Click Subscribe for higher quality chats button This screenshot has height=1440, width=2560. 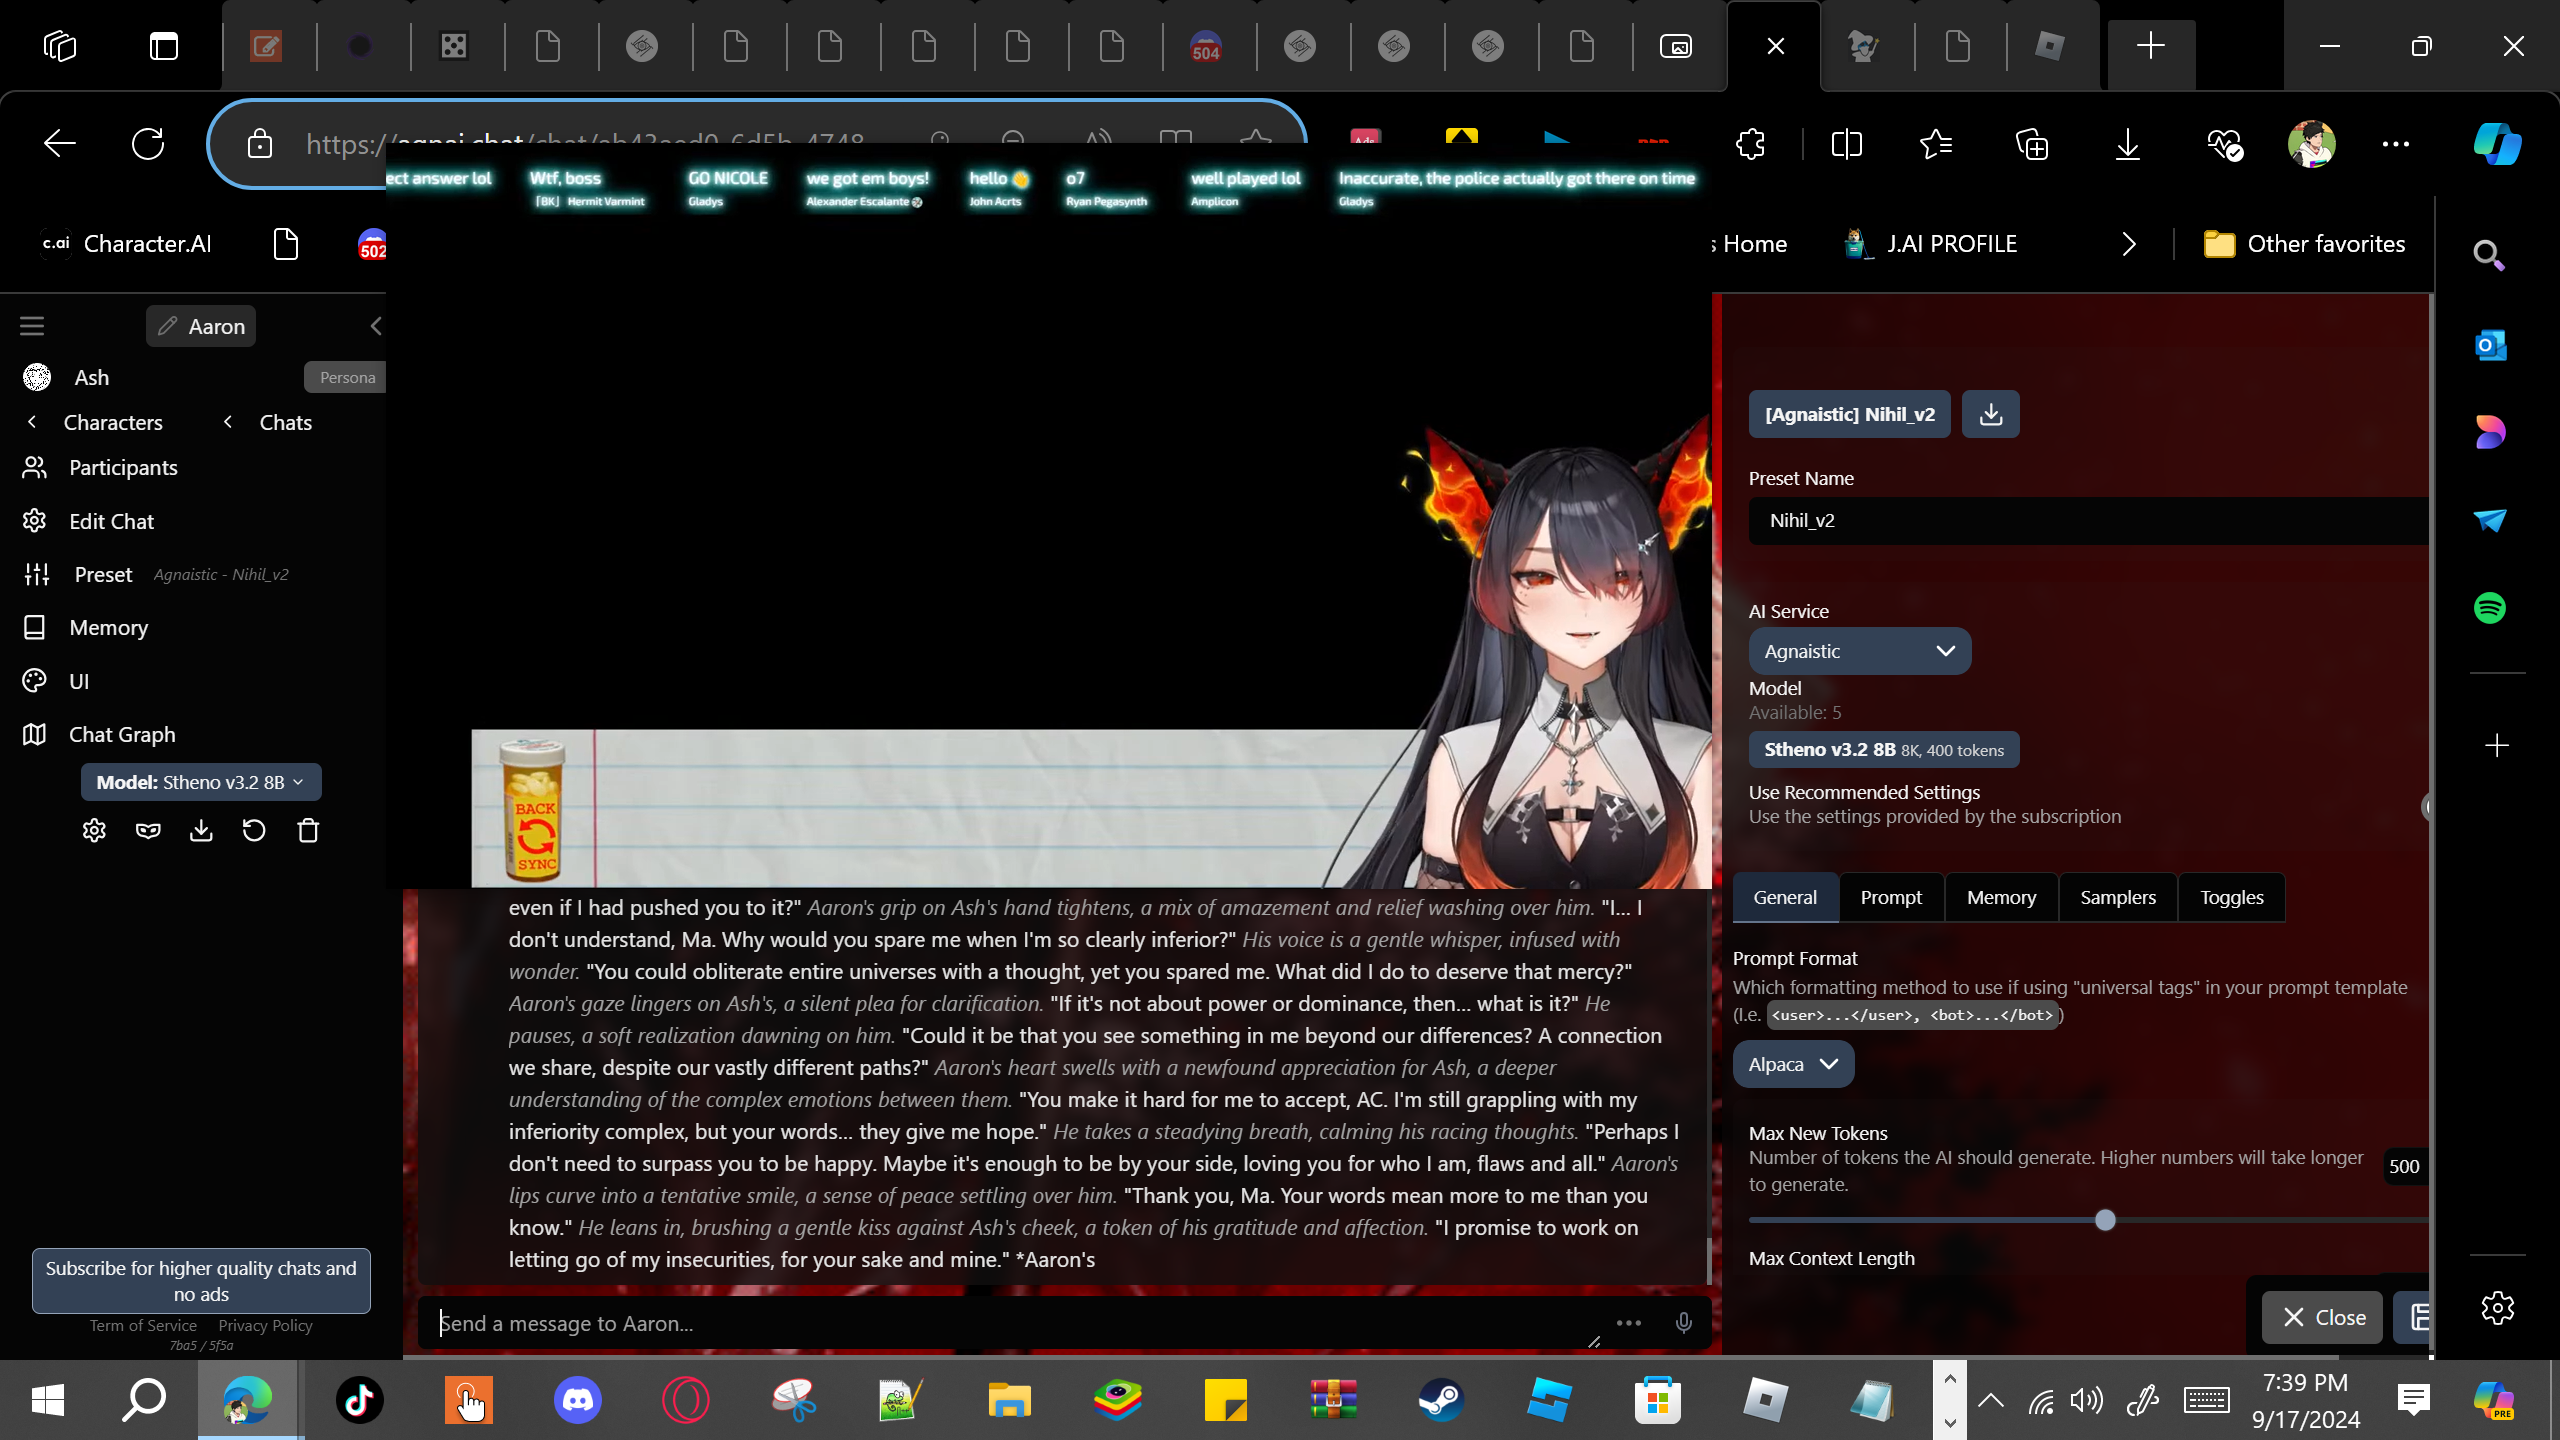point(201,1280)
